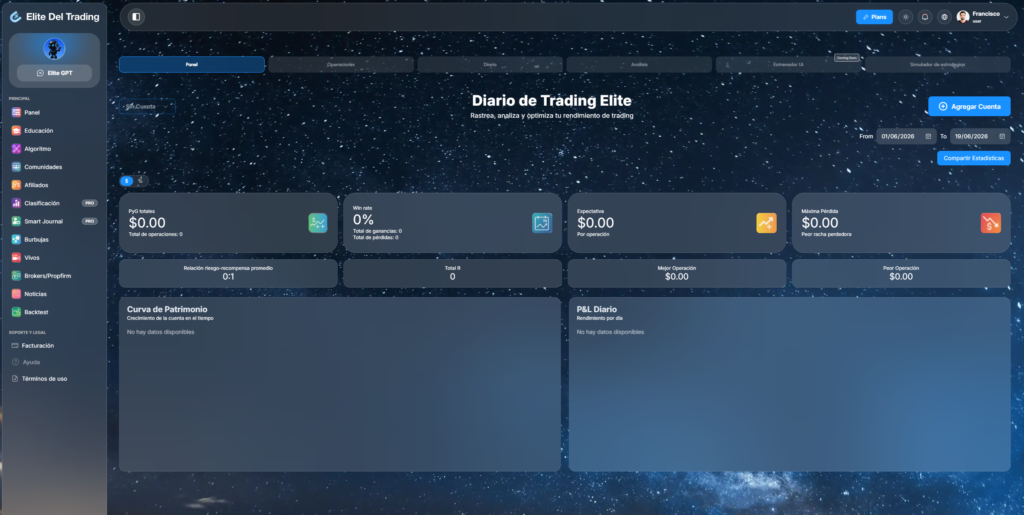
Task: Open the From date calendar icon
Action: click(928, 136)
